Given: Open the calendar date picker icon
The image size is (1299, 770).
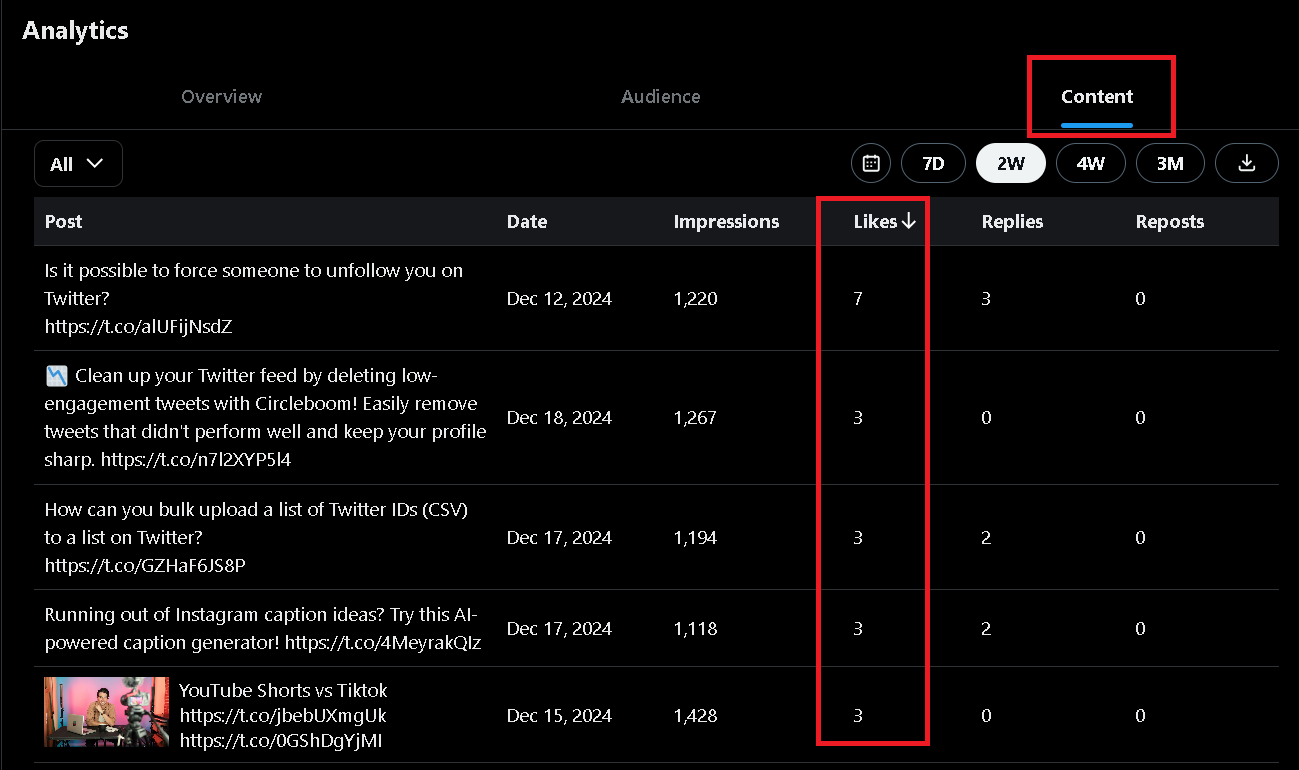Looking at the screenshot, I should pyautogui.click(x=871, y=163).
